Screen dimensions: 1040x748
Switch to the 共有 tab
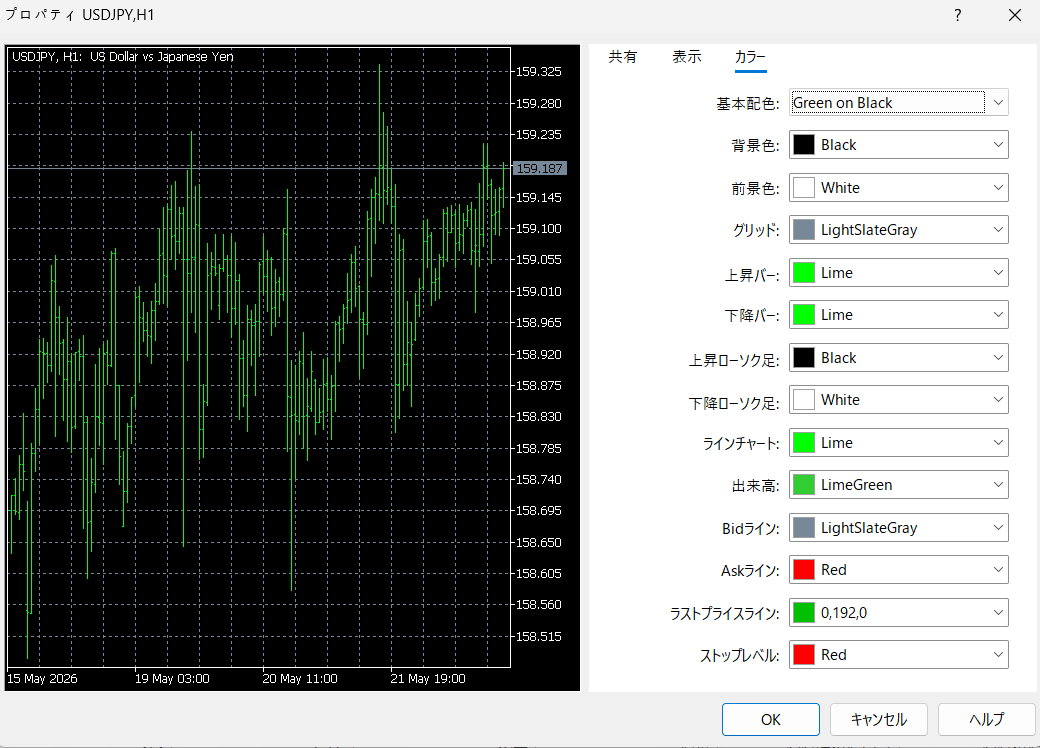pyautogui.click(x=622, y=57)
